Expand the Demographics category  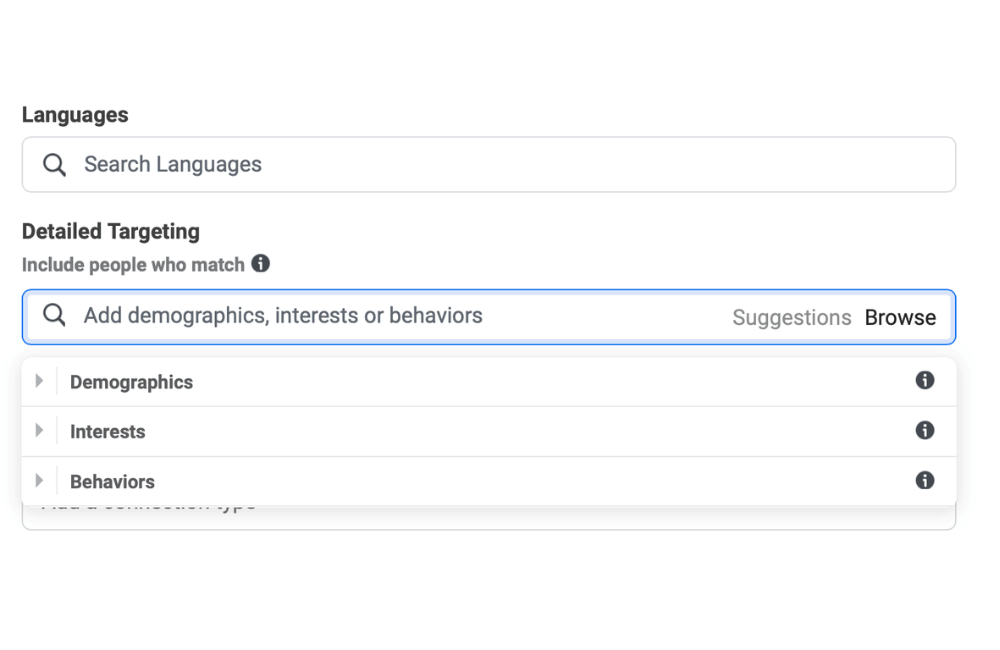click(39, 380)
